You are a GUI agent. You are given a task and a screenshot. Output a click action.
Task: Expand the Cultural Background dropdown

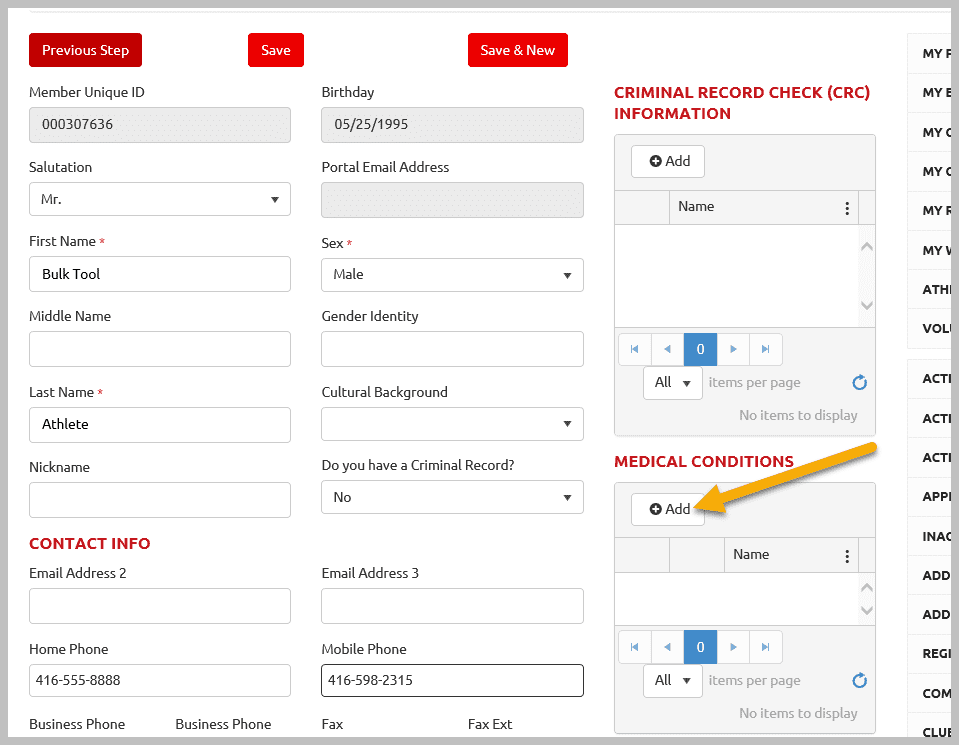pos(453,424)
